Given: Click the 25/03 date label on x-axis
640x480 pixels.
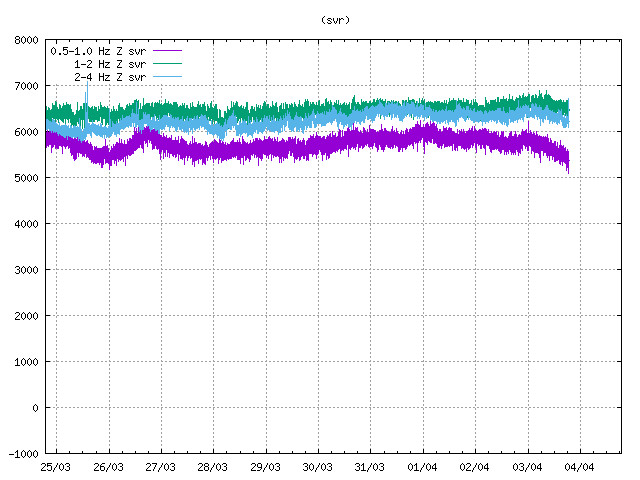Looking at the screenshot, I should [x=56, y=467].
